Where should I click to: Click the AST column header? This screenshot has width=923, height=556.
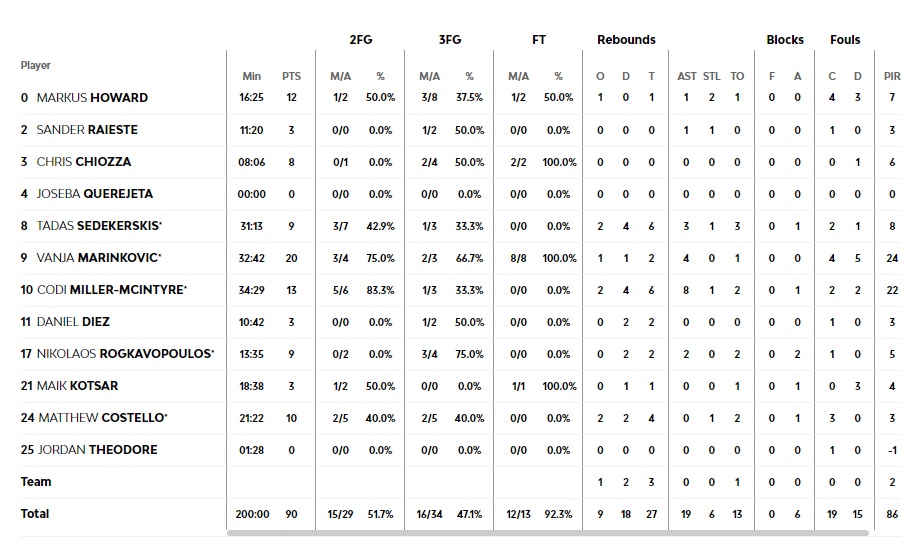[x=686, y=76]
